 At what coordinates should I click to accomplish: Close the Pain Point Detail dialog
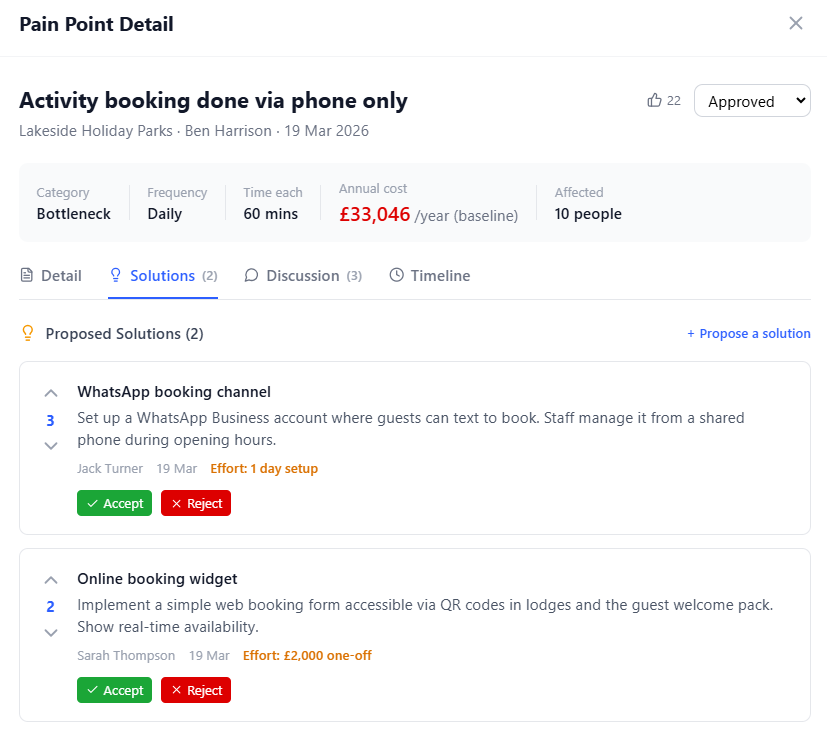pos(796,23)
